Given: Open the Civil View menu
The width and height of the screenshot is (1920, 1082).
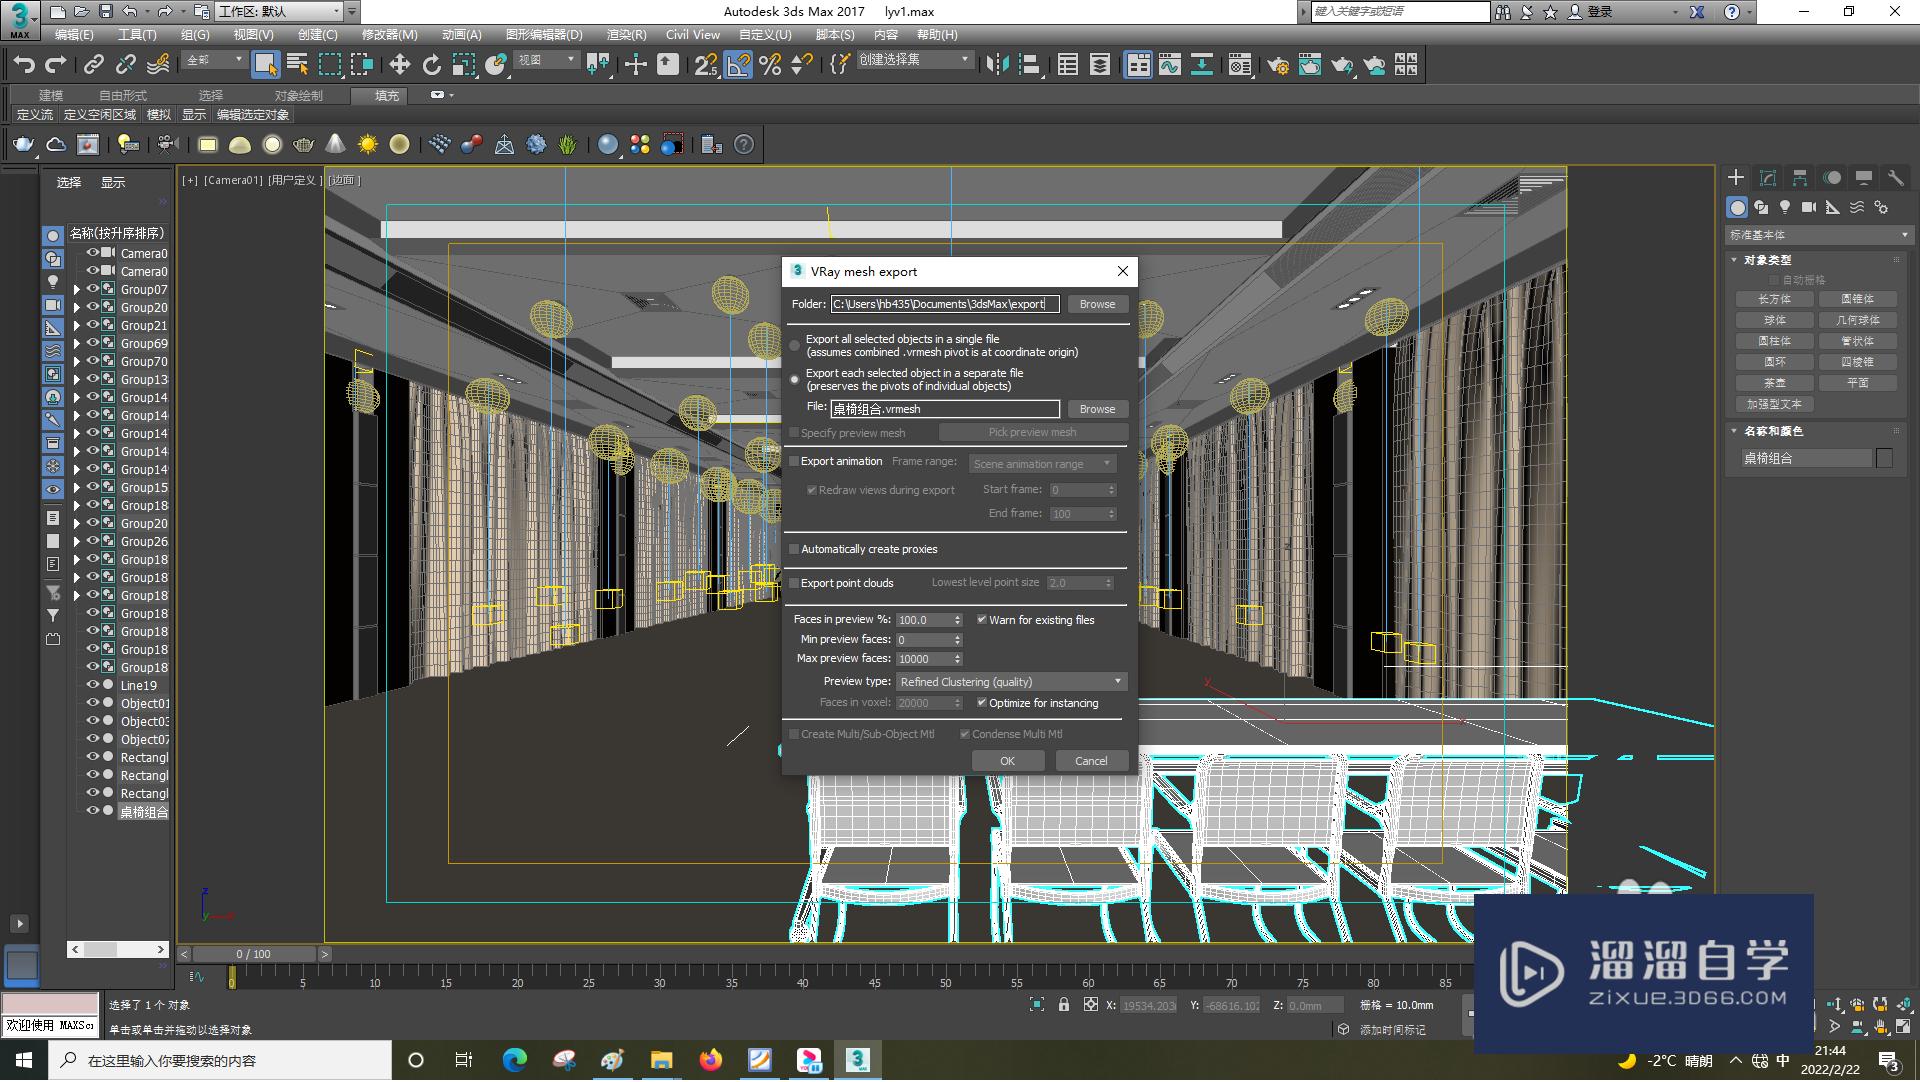Looking at the screenshot, I should [693, 34].
